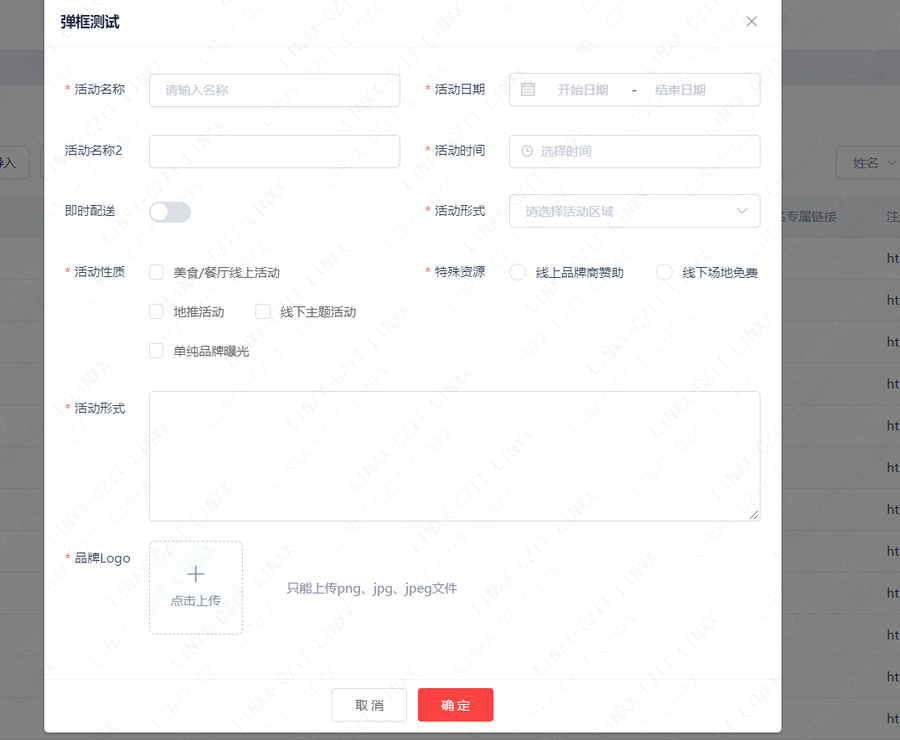Click the textarea resize handle corner icon
The width and height of the screenshot is (900, 740).
pyautogui.click(x=756, y=515)
